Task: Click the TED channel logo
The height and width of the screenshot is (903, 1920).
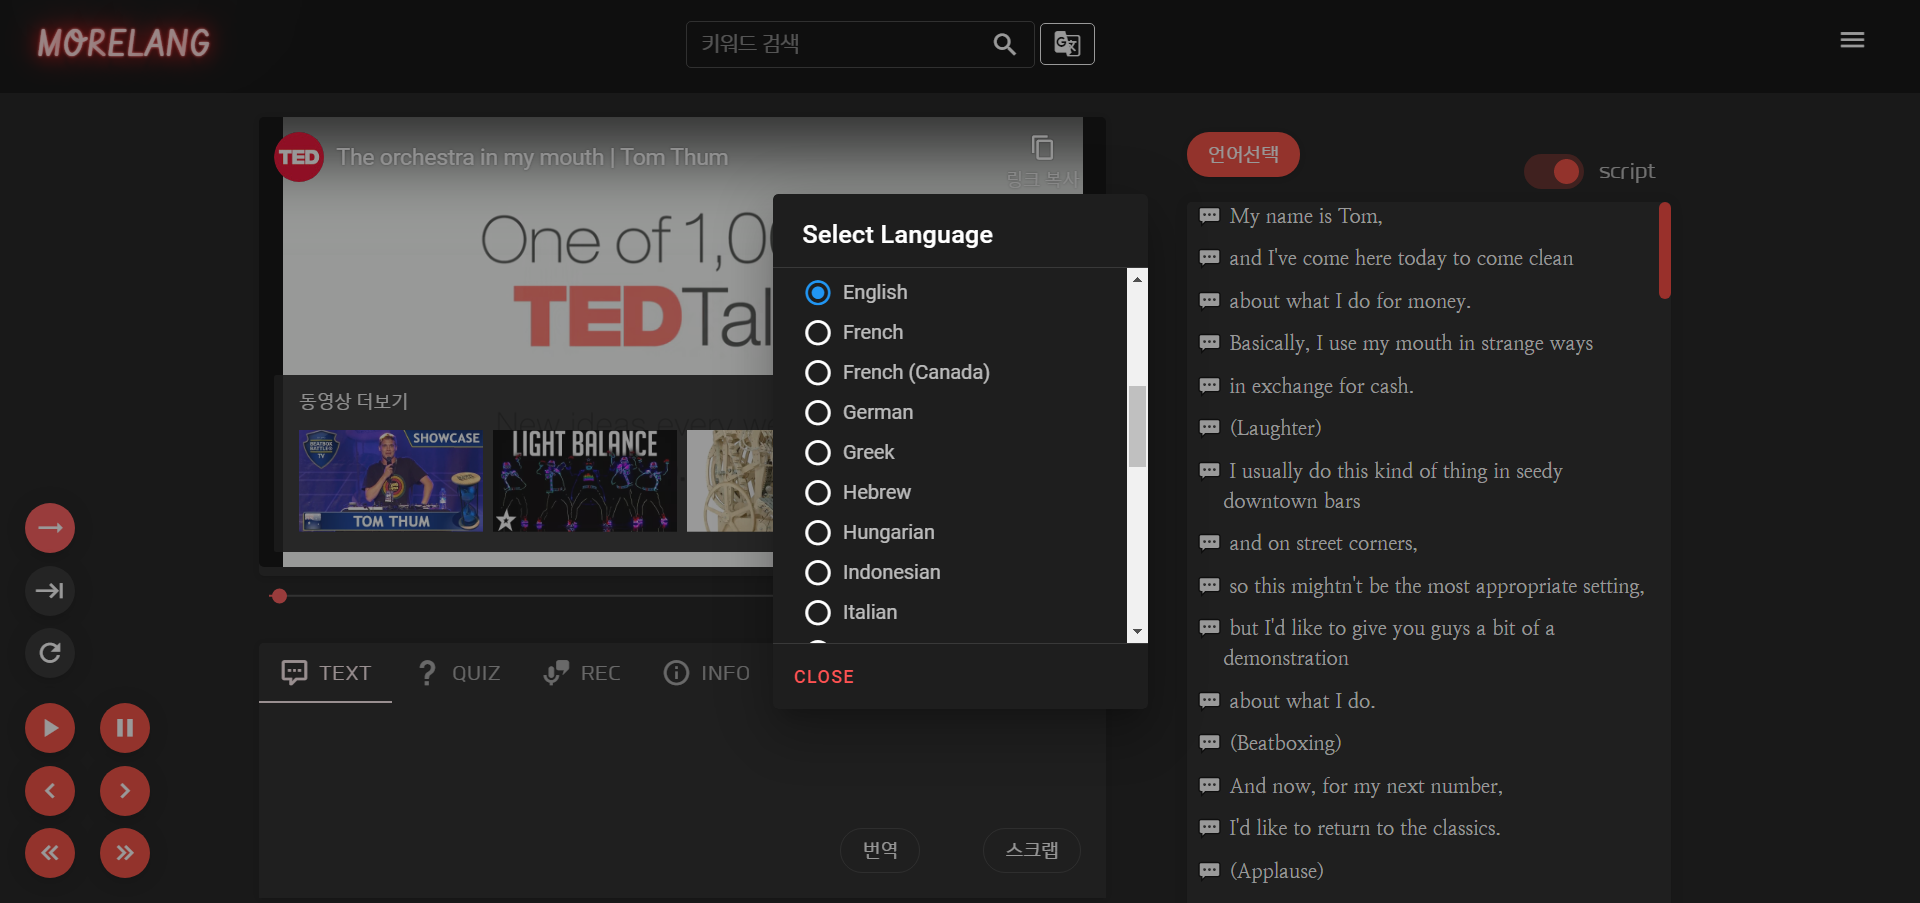Action: (299, 157)
